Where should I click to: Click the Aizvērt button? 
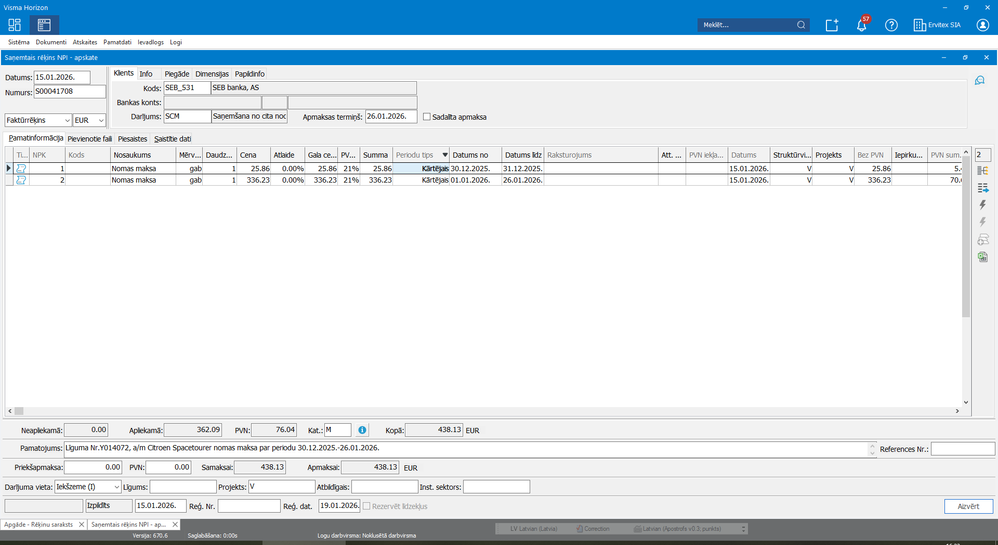click(968, 506)
